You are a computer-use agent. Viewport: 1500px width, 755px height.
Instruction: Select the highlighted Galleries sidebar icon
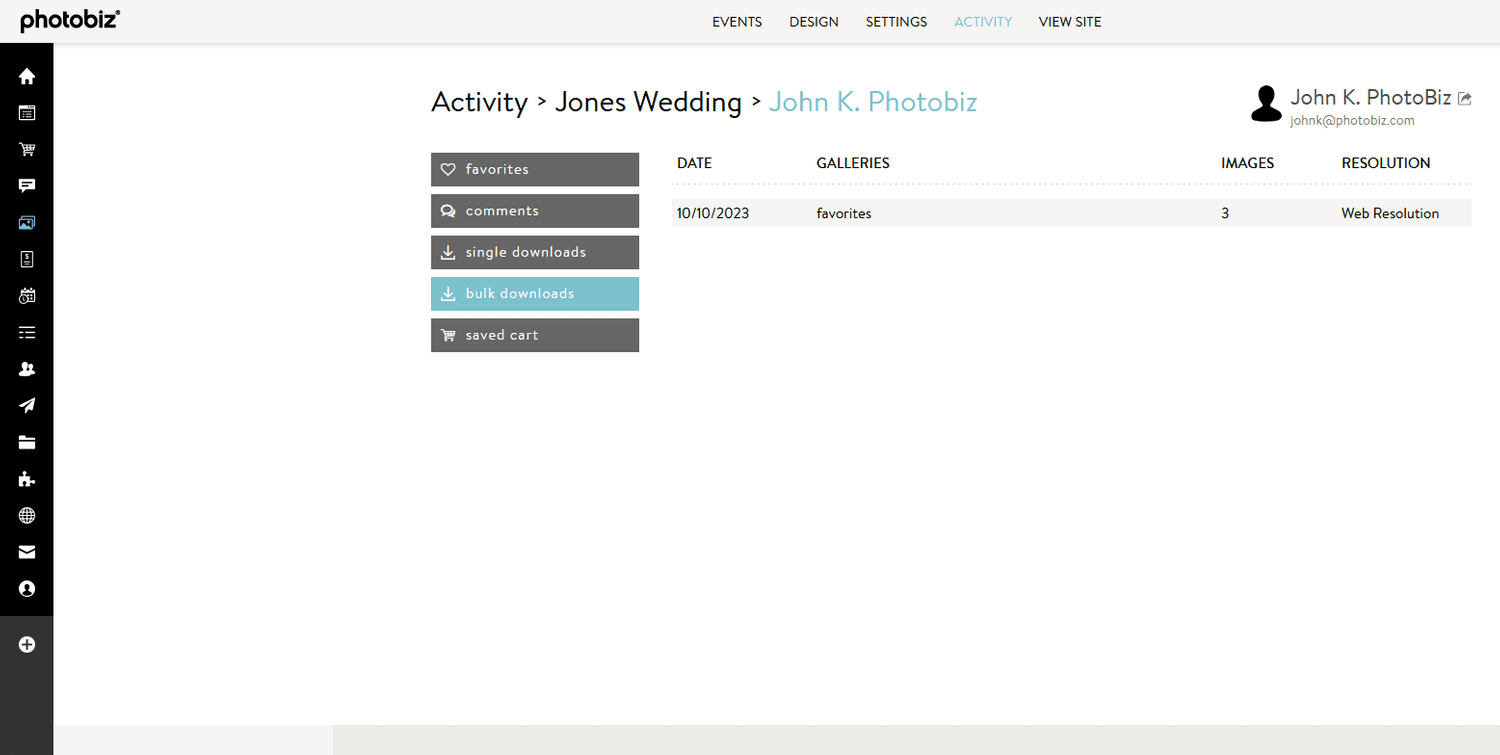[x=27, y=222]
